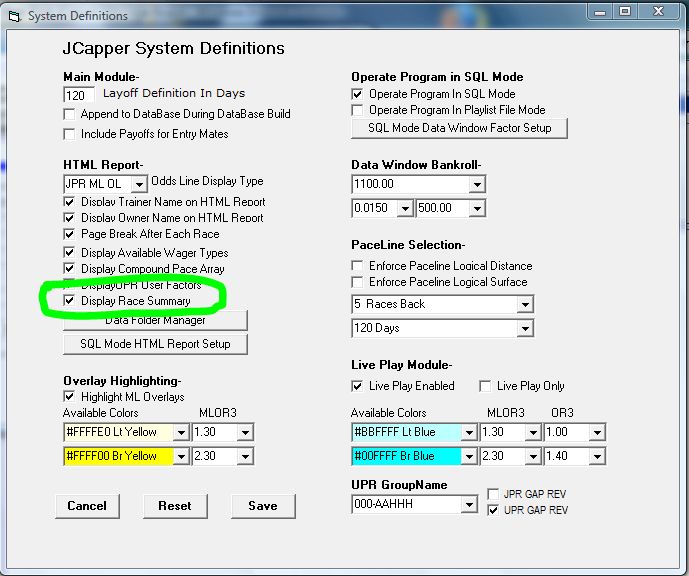Open the 1100.00 bankroll dropdown

point(477,185)
